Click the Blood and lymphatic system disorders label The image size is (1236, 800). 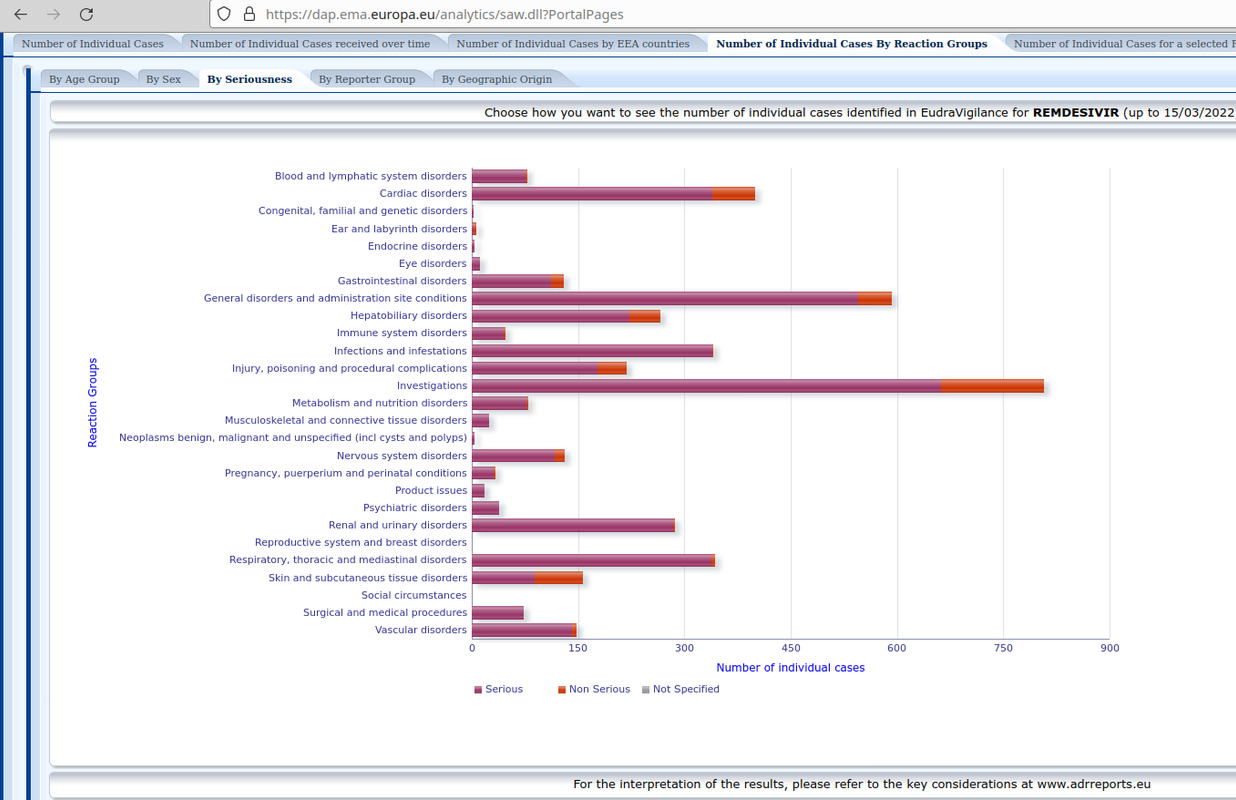(x=371, y=176)
